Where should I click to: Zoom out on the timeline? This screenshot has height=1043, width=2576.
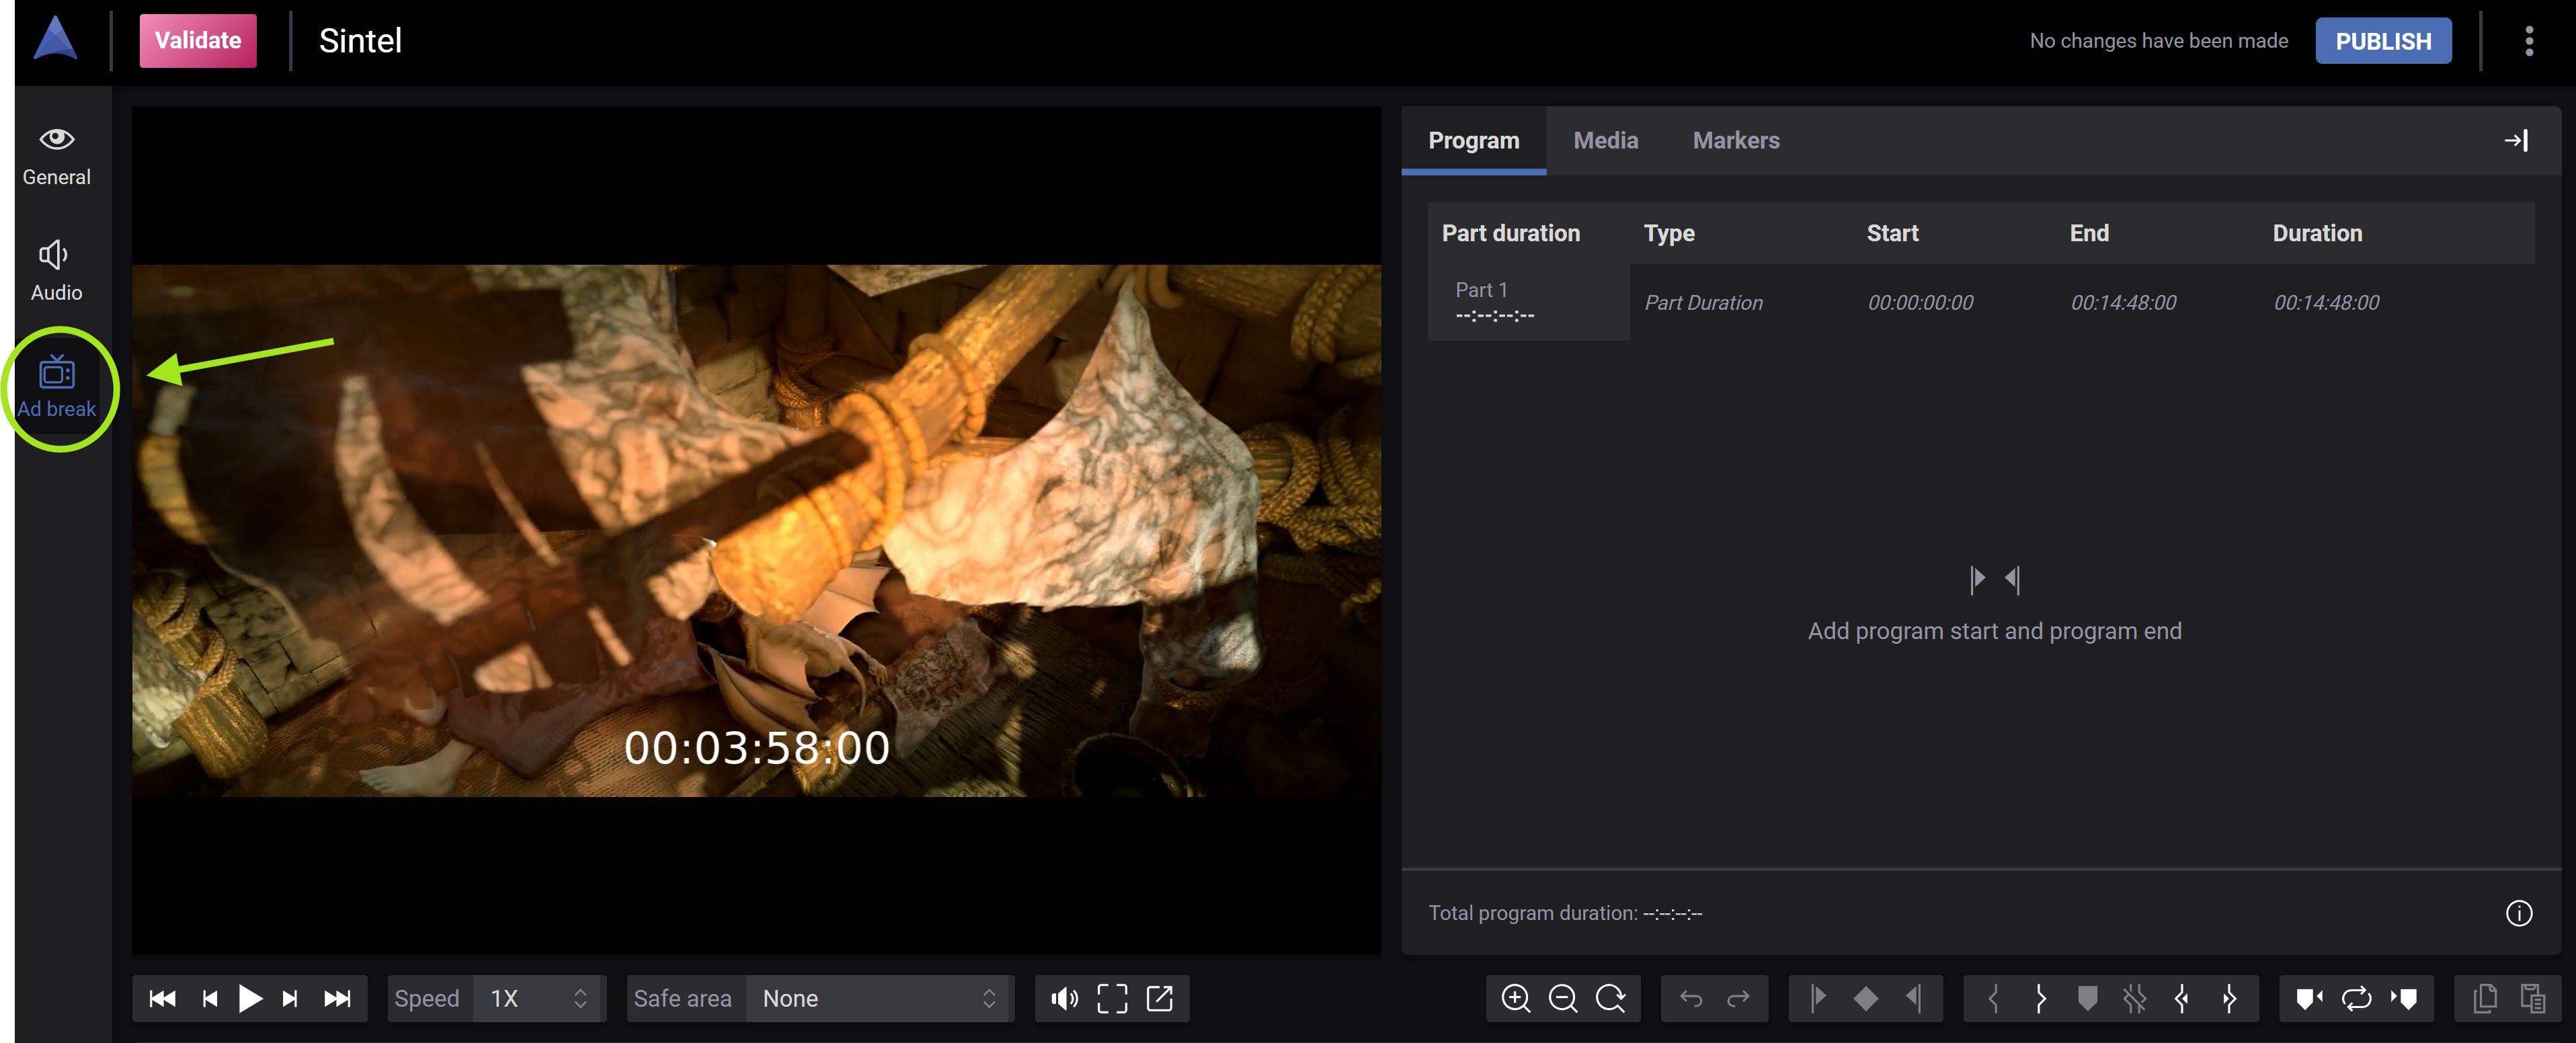point(1563,998)
